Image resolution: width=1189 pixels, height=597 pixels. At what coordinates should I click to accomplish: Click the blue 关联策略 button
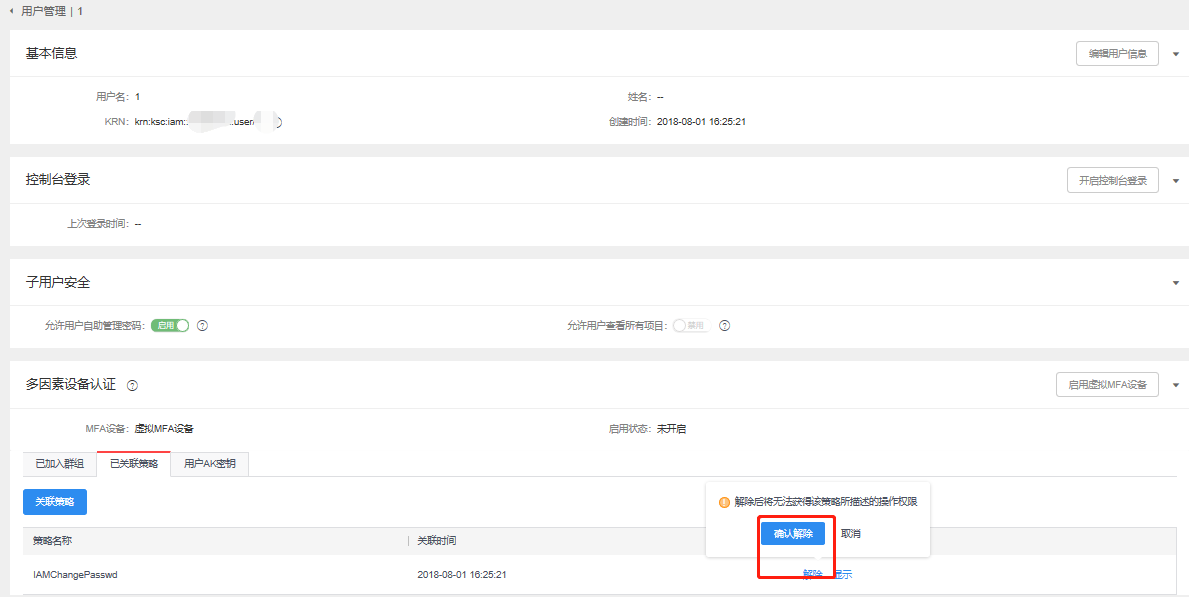(x=55, y=502)
